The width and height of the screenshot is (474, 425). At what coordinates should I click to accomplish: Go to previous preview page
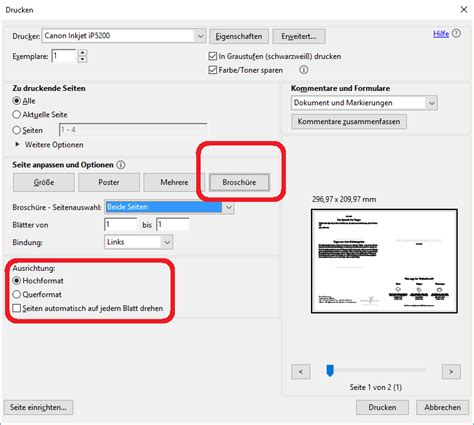301,371
